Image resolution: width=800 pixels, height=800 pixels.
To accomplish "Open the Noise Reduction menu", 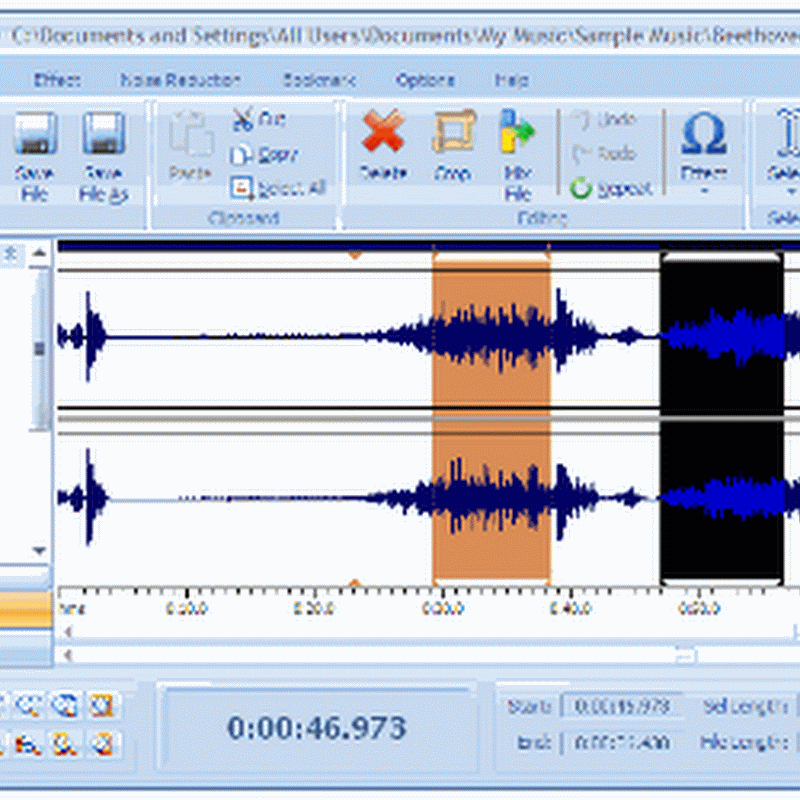I will [x=180, y=80].
